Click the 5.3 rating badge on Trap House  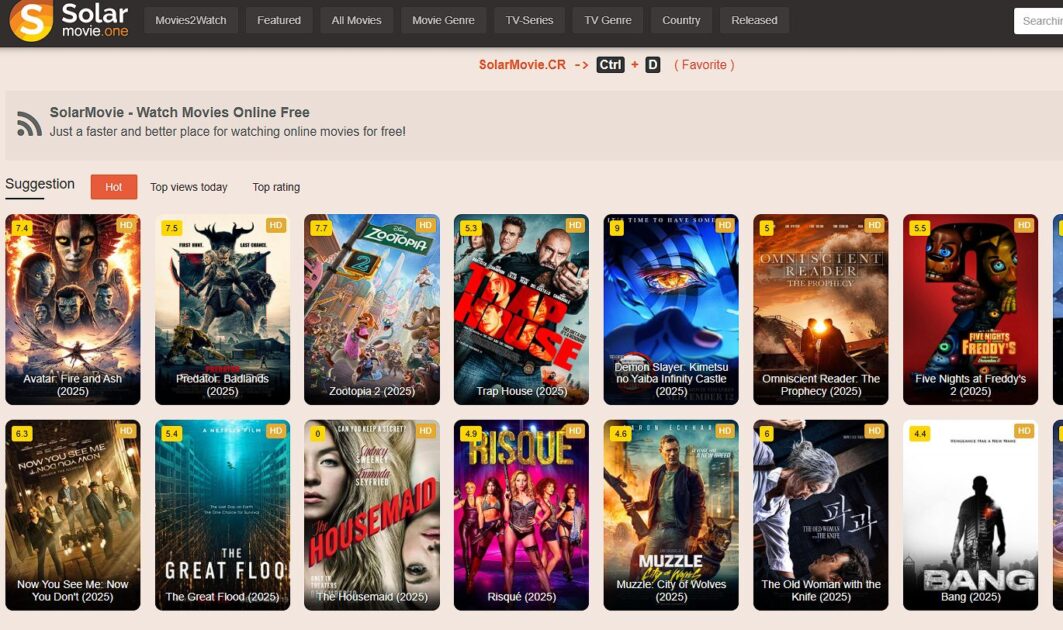pyautogui.click(x=470, y=228)
